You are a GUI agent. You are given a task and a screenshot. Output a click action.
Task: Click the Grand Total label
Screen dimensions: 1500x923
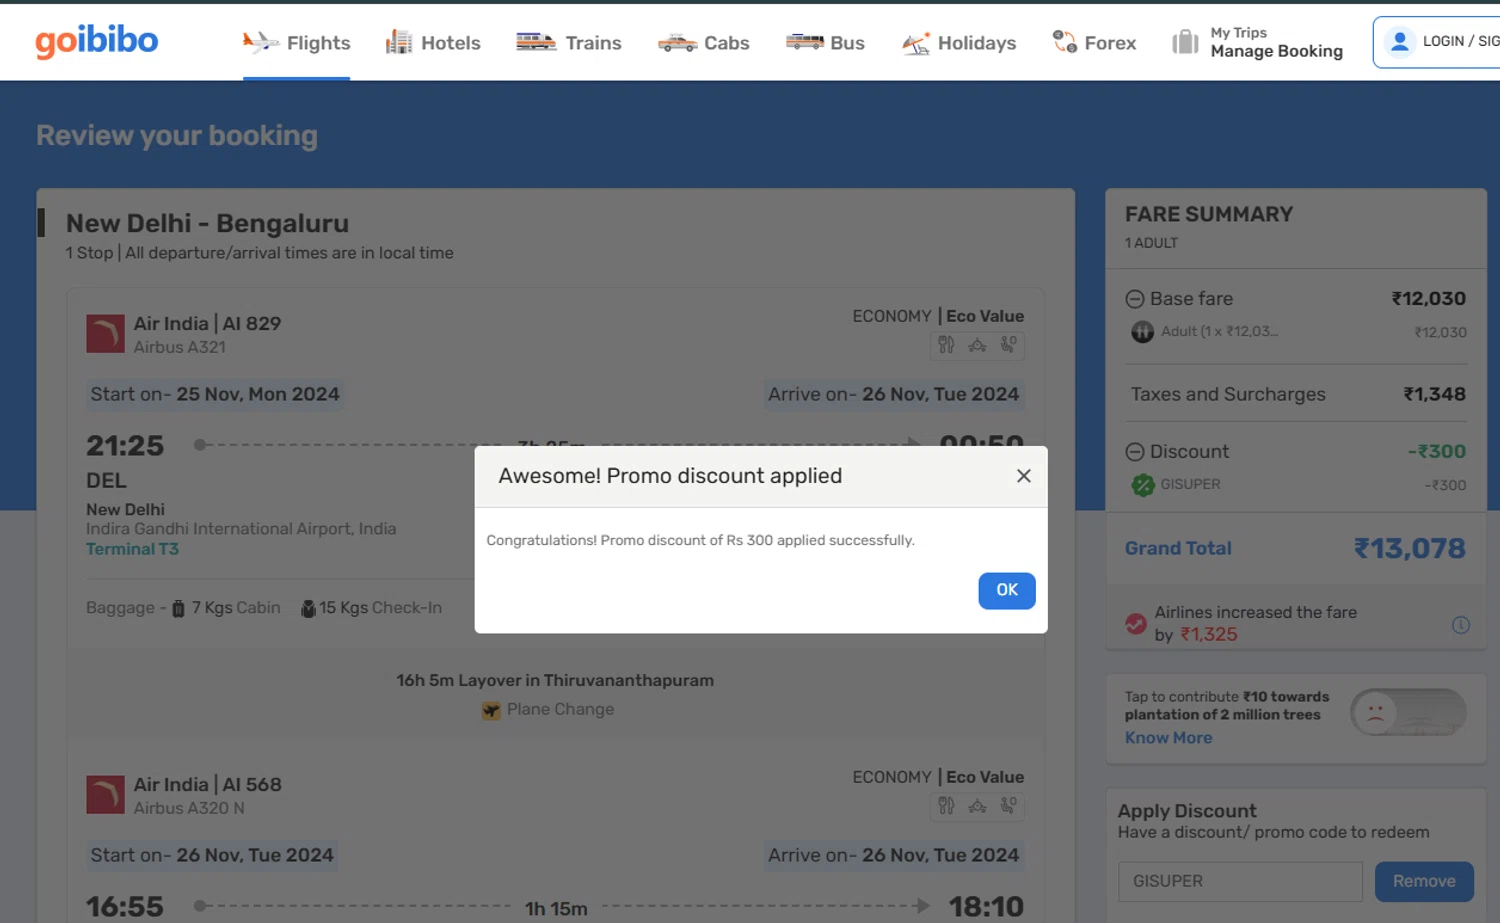(x=1178, y=548)
